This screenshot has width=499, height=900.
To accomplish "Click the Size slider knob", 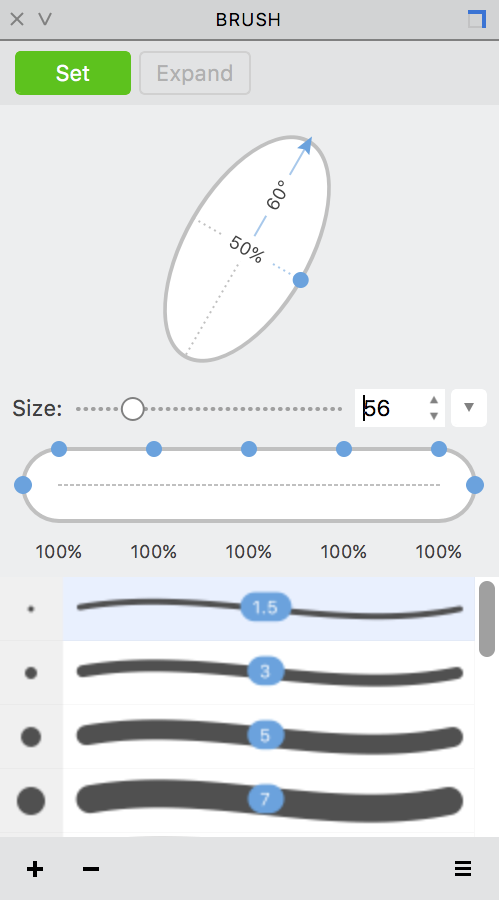I will (133, 409).
